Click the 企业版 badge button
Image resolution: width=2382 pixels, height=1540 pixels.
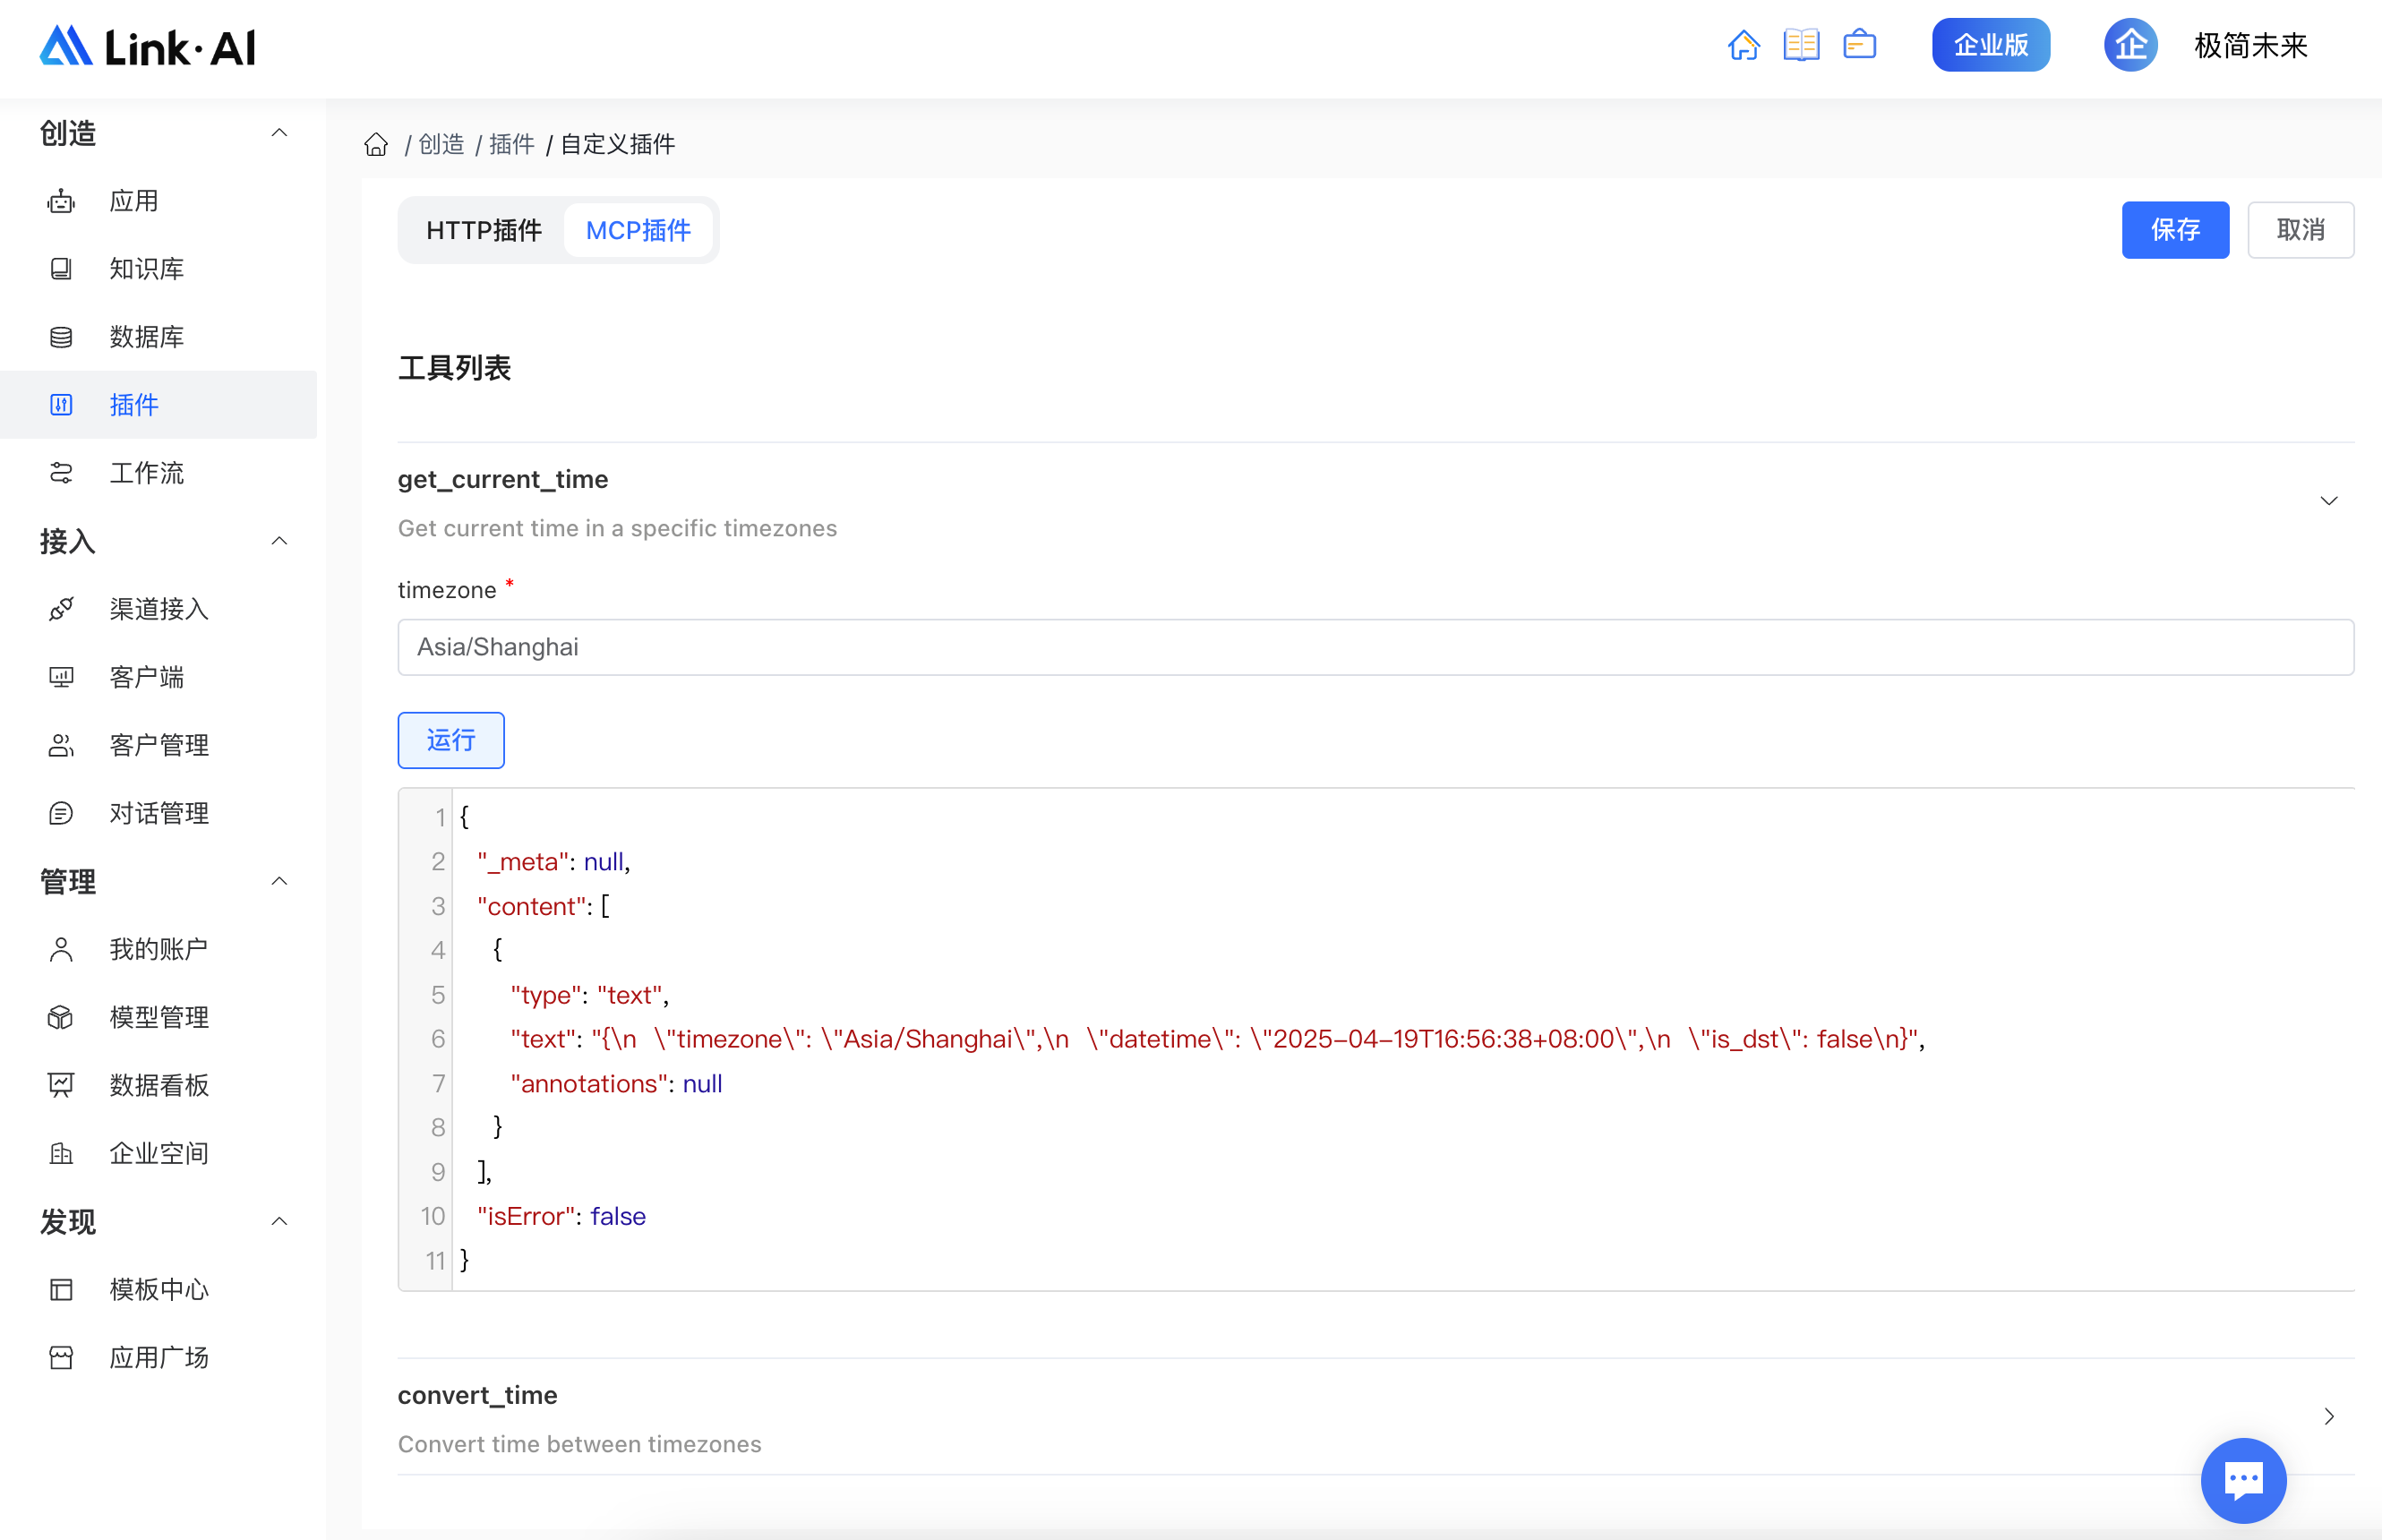1990,45
